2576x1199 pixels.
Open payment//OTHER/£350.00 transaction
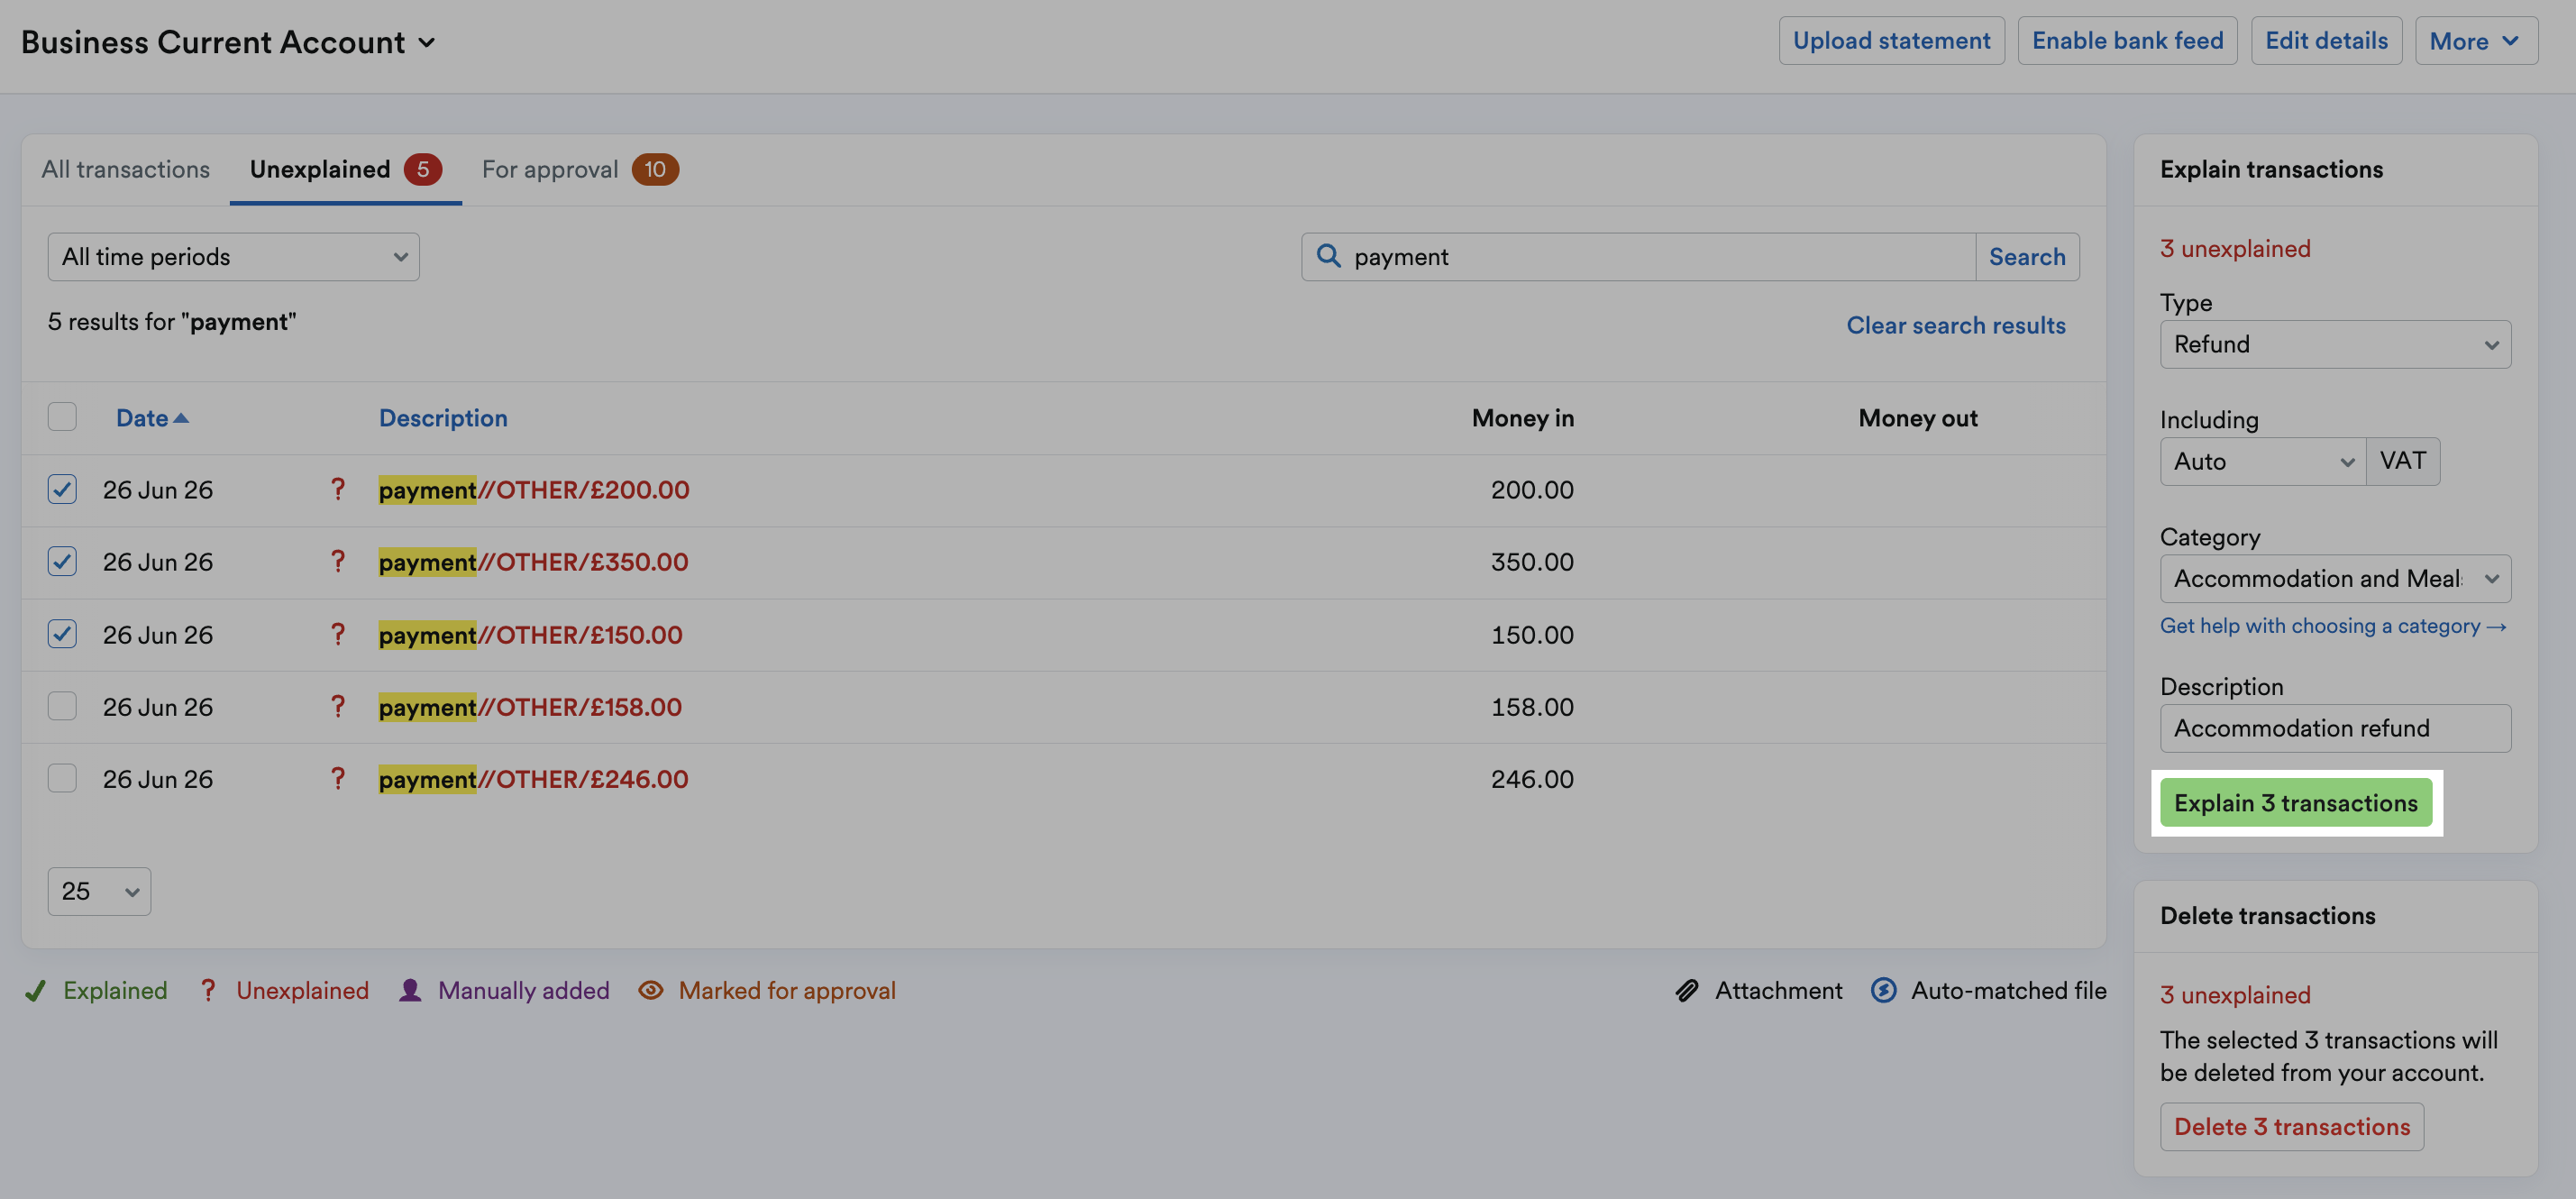[x=533, y=561]
